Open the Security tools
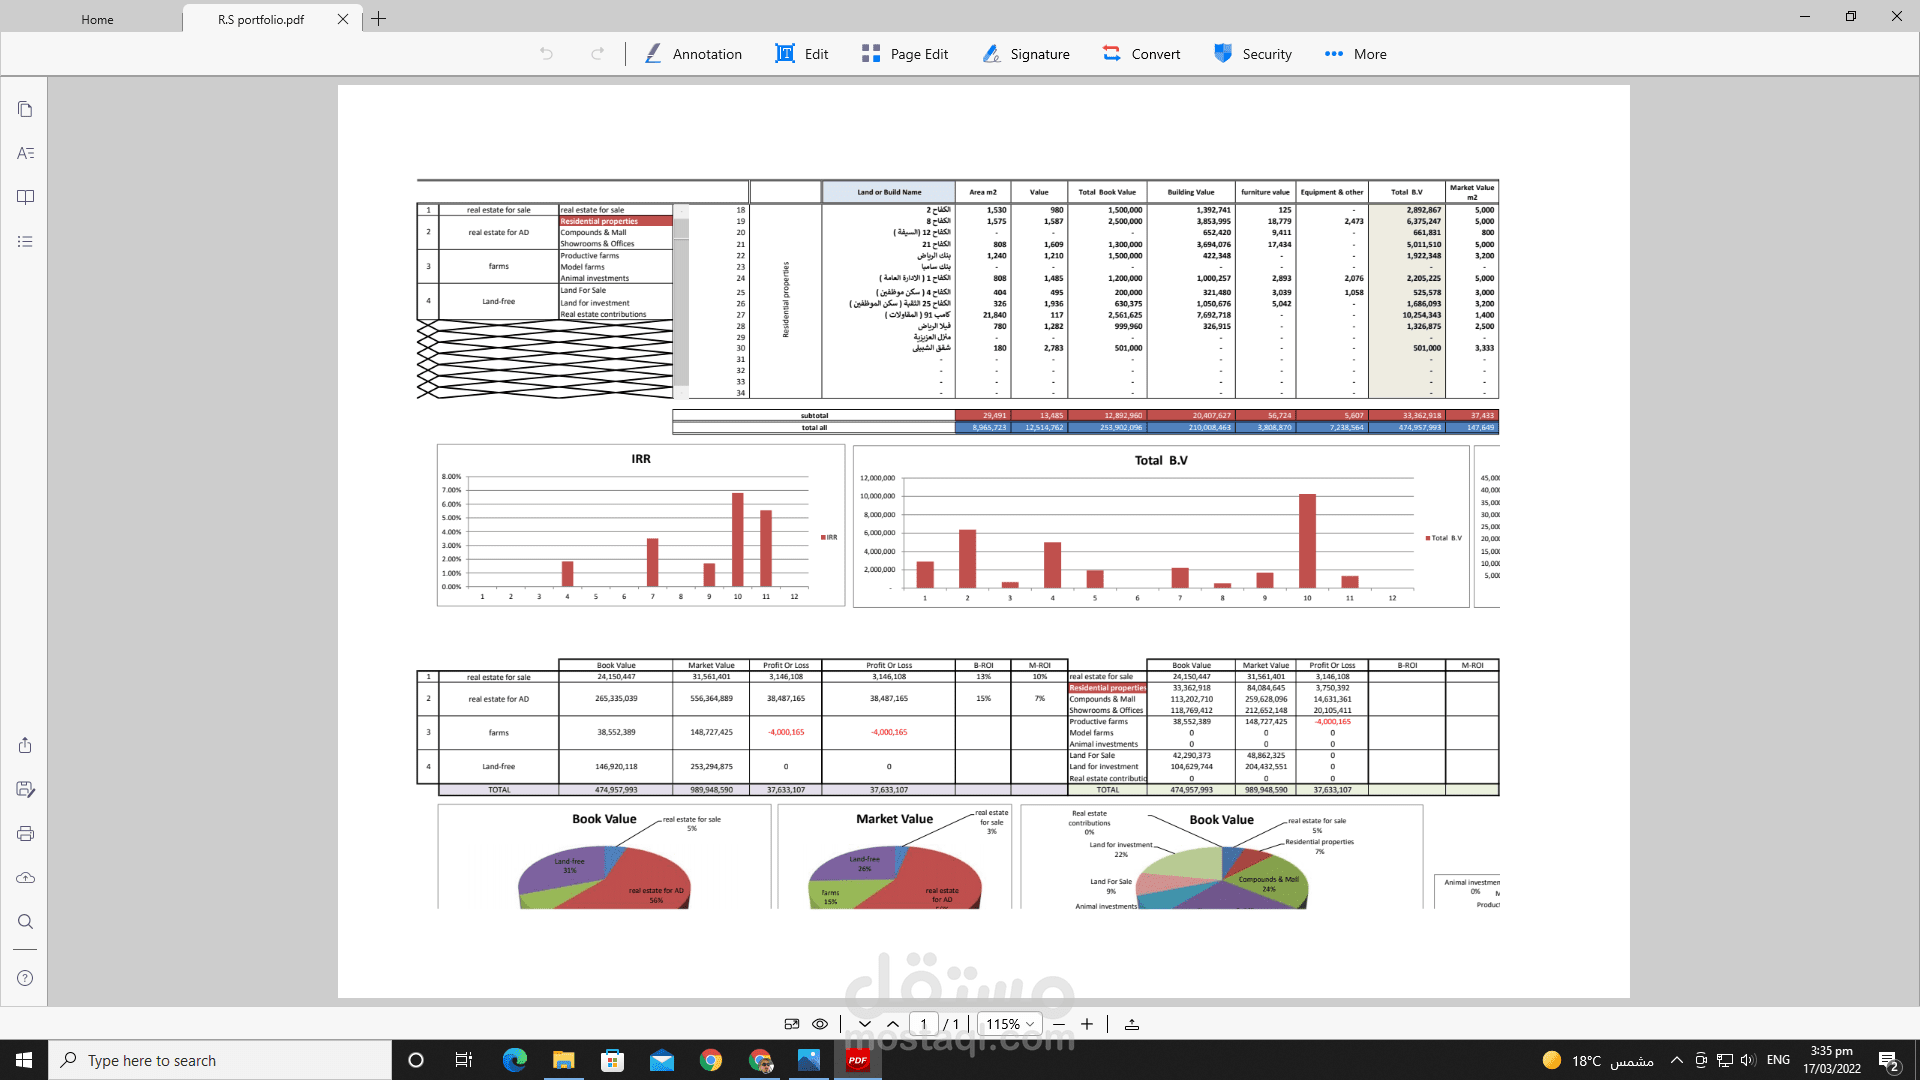The width and height of the screenshot is (1920, 1080). [1253, 54]
